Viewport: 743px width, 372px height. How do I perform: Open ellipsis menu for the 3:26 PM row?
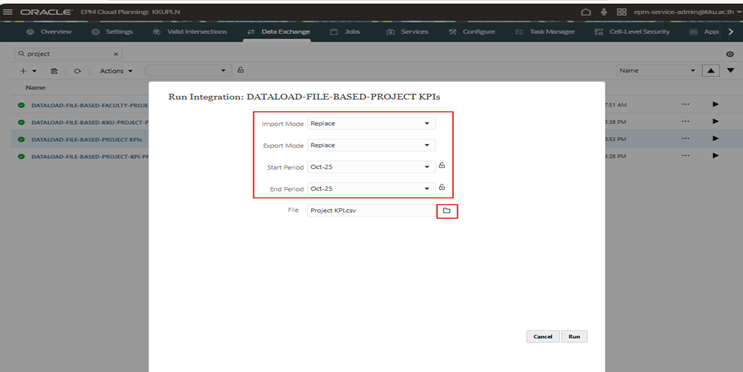coord(686,155)
